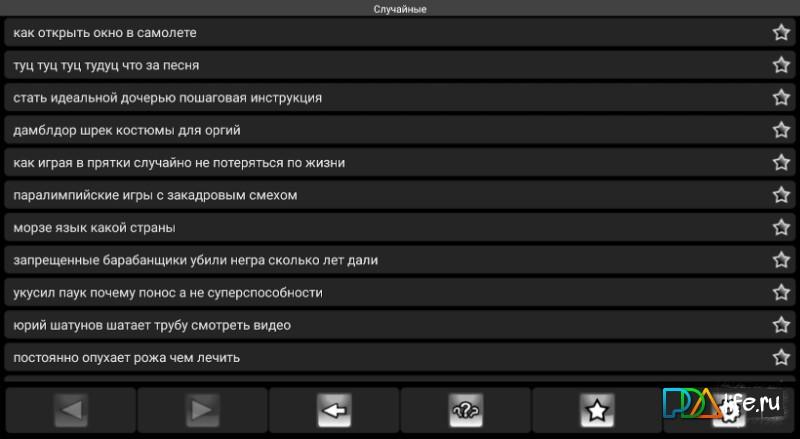Open settings gear button in bottom toolbar
The height and width of the screenshot is (439, 800).
[729, 410]
